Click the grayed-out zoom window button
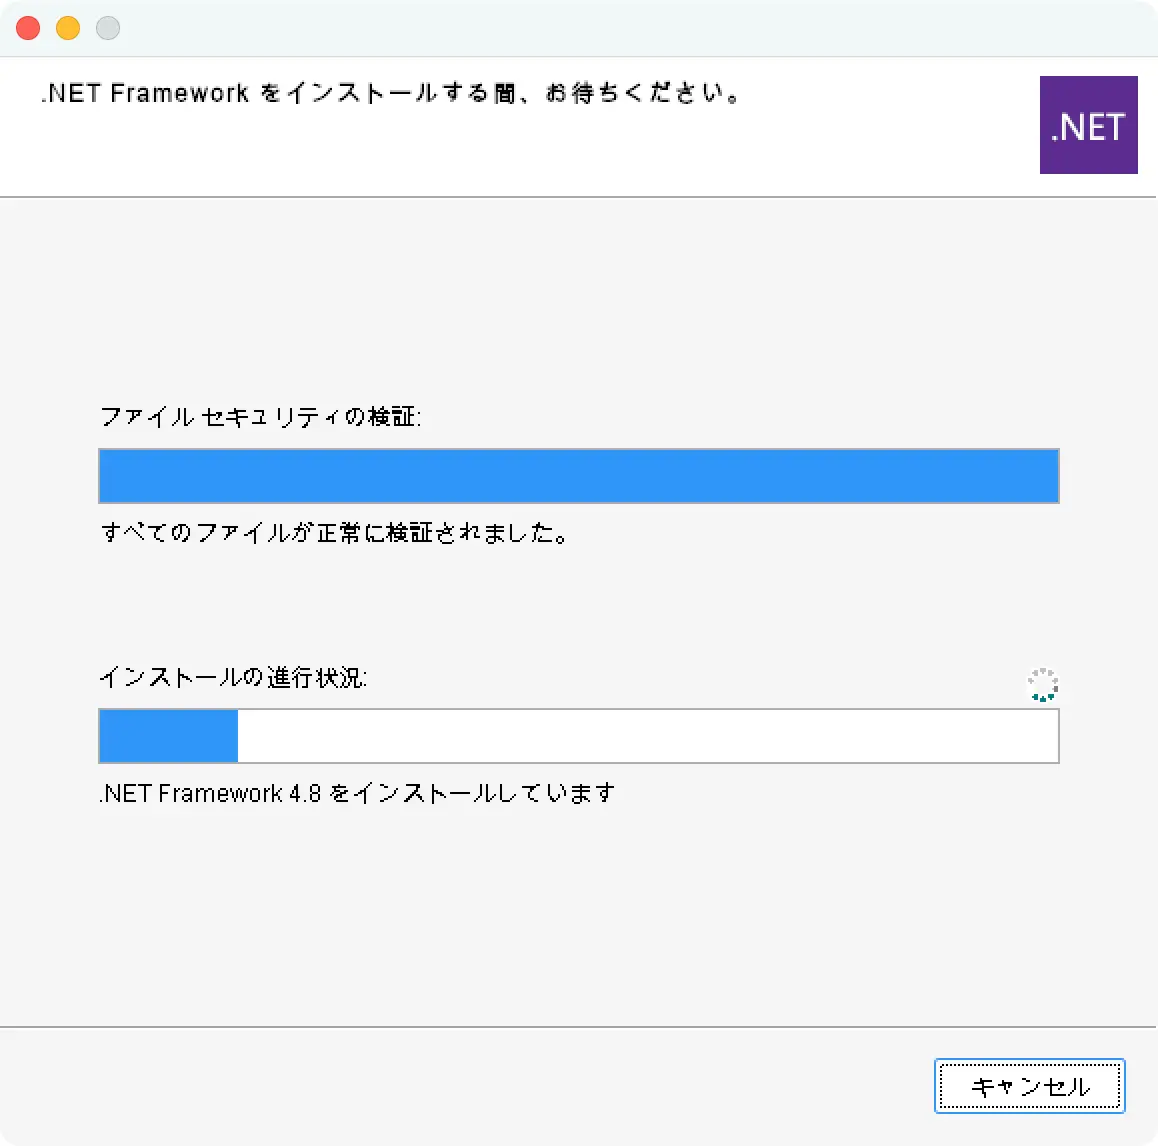This screenshot has height=1146, width=1158. [x=108, y=28]
